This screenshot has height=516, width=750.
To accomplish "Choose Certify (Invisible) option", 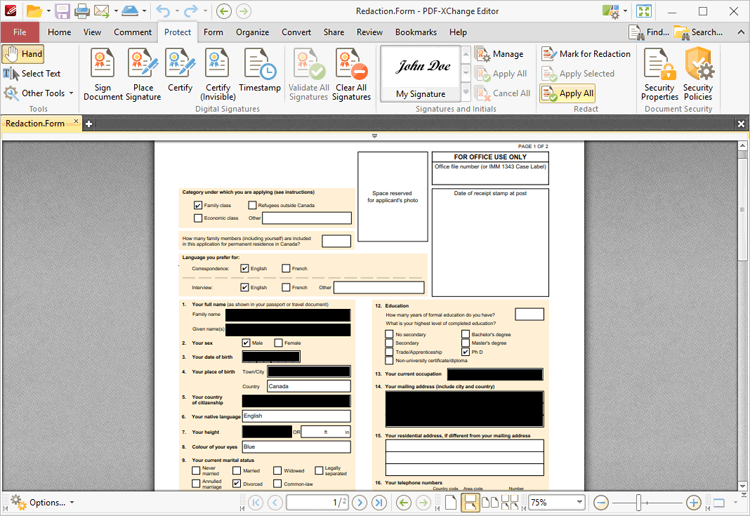I will pyautogui.click(x=218, y=74).
